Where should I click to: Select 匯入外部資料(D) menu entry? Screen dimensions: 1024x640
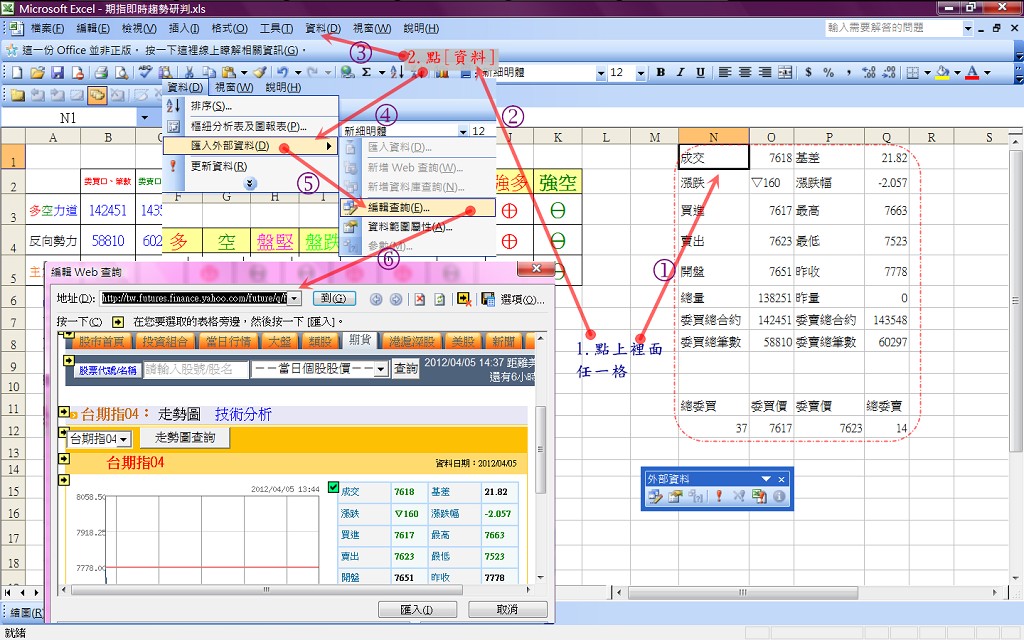(x=250, y=146)
